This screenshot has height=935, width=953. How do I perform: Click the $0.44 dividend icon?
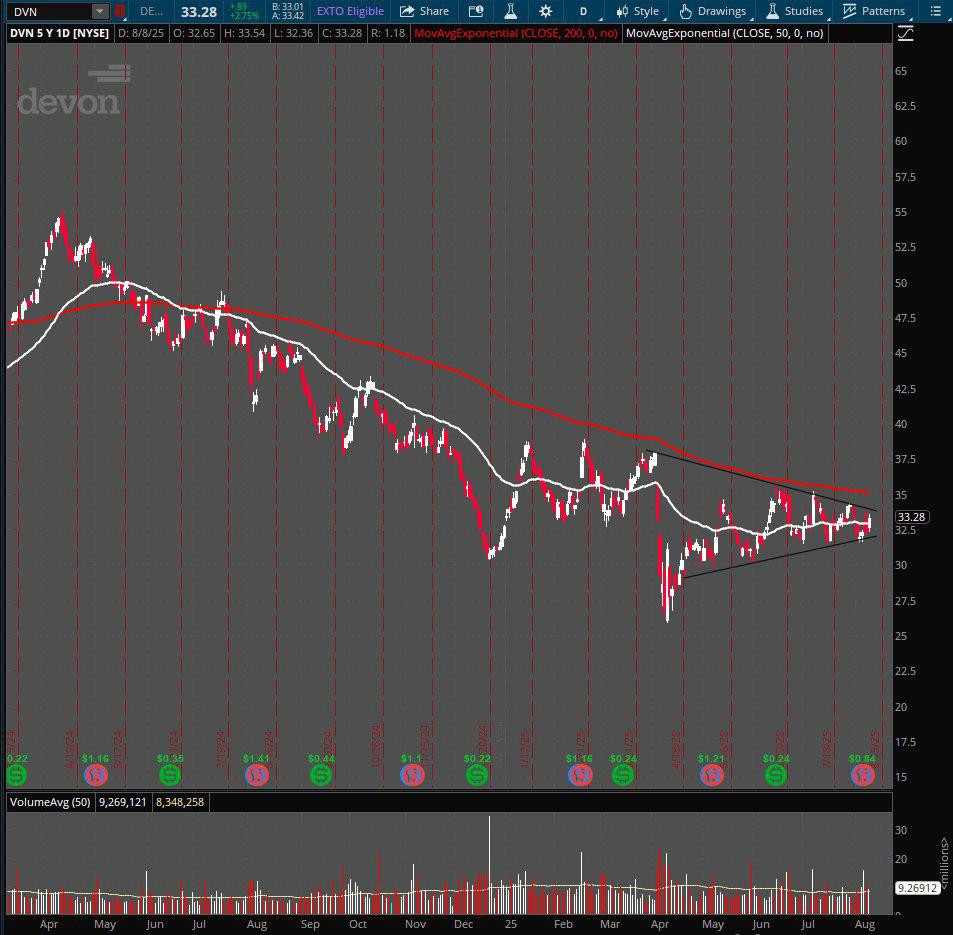tap(321, 775)
